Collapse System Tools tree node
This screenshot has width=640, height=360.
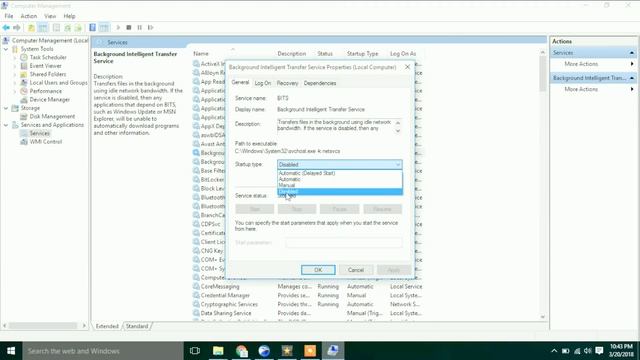pos(6,49)
